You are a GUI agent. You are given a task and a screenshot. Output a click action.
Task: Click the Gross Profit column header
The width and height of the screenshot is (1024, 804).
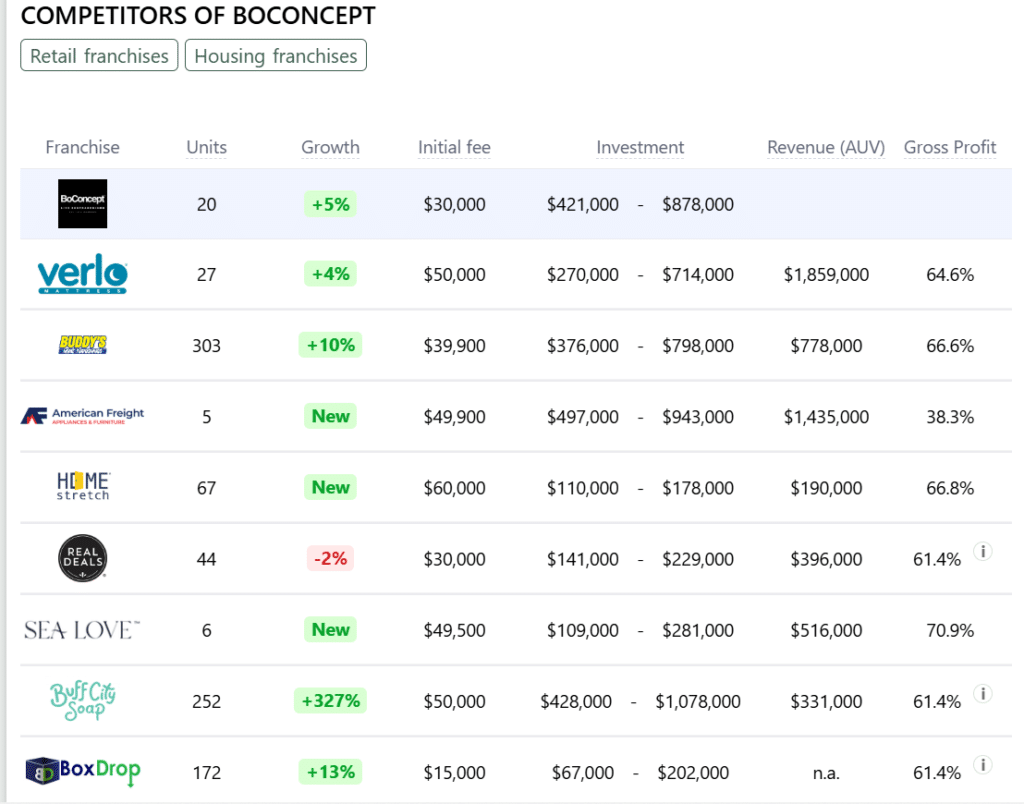point(950,148)
